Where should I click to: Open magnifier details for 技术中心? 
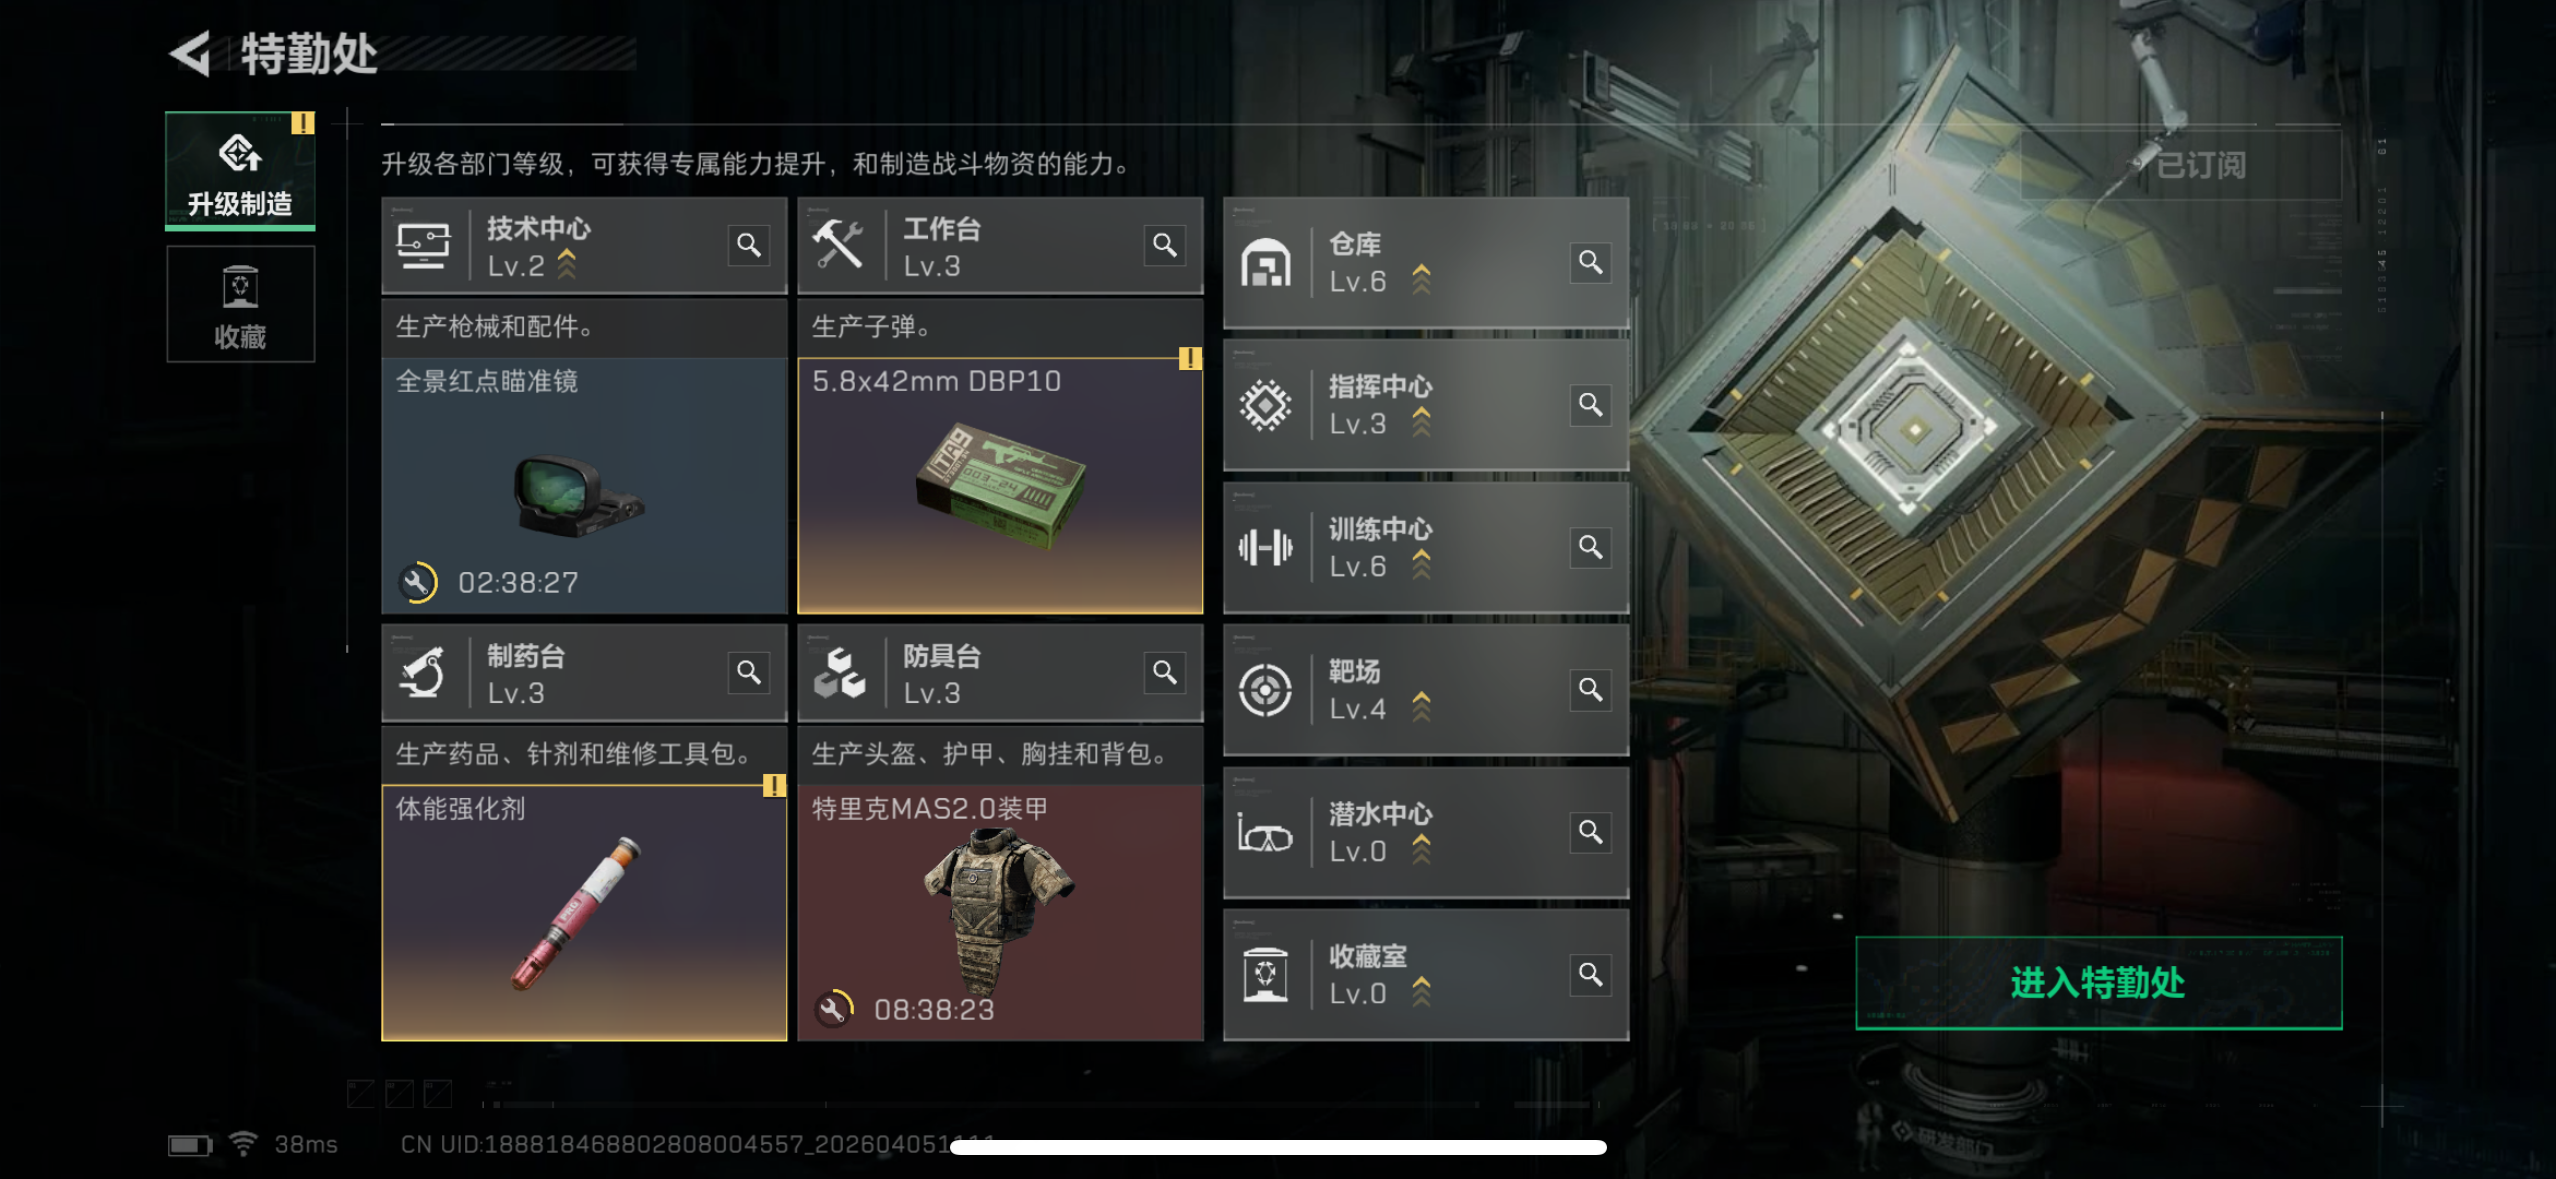click(749, 245)
